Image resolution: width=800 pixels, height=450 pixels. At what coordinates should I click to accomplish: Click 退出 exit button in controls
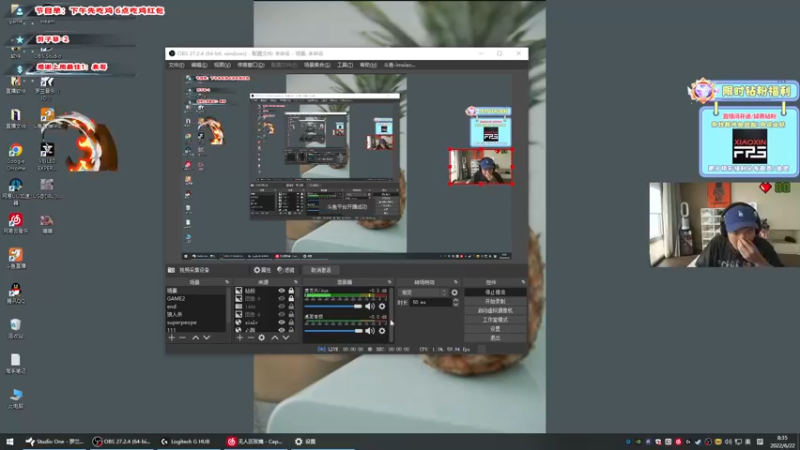click(495, 338)
